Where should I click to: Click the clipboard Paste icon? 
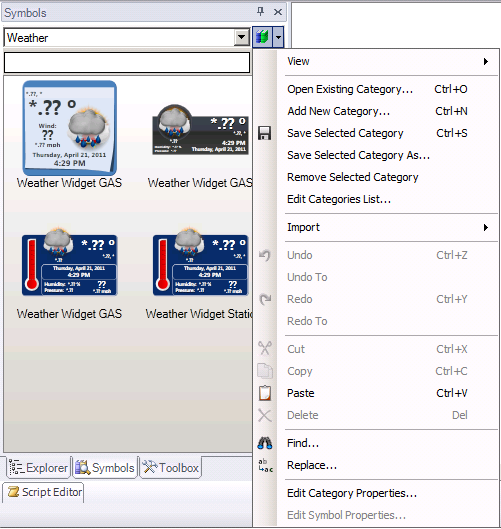point(265,393)
